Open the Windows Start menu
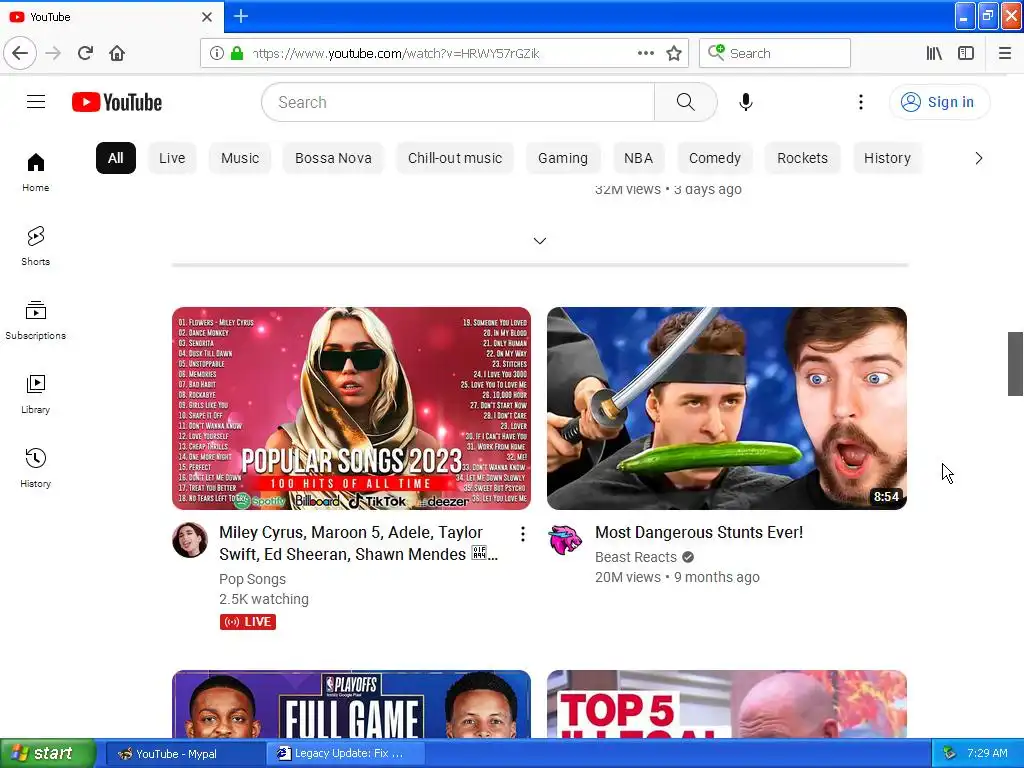Viewport: 1024px width, 768px height. coord(48,753)
